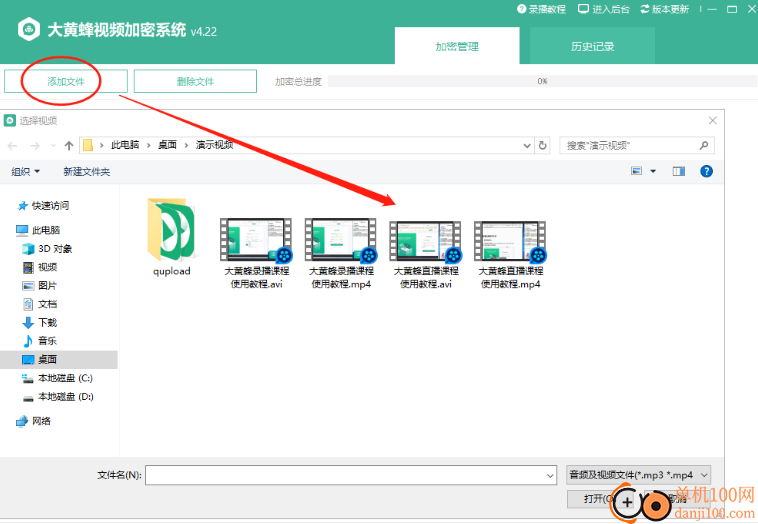758x524 pixels.
Task: Select 大黄蜂直播课程使用教程.avi
Action: tap(425, 253)
